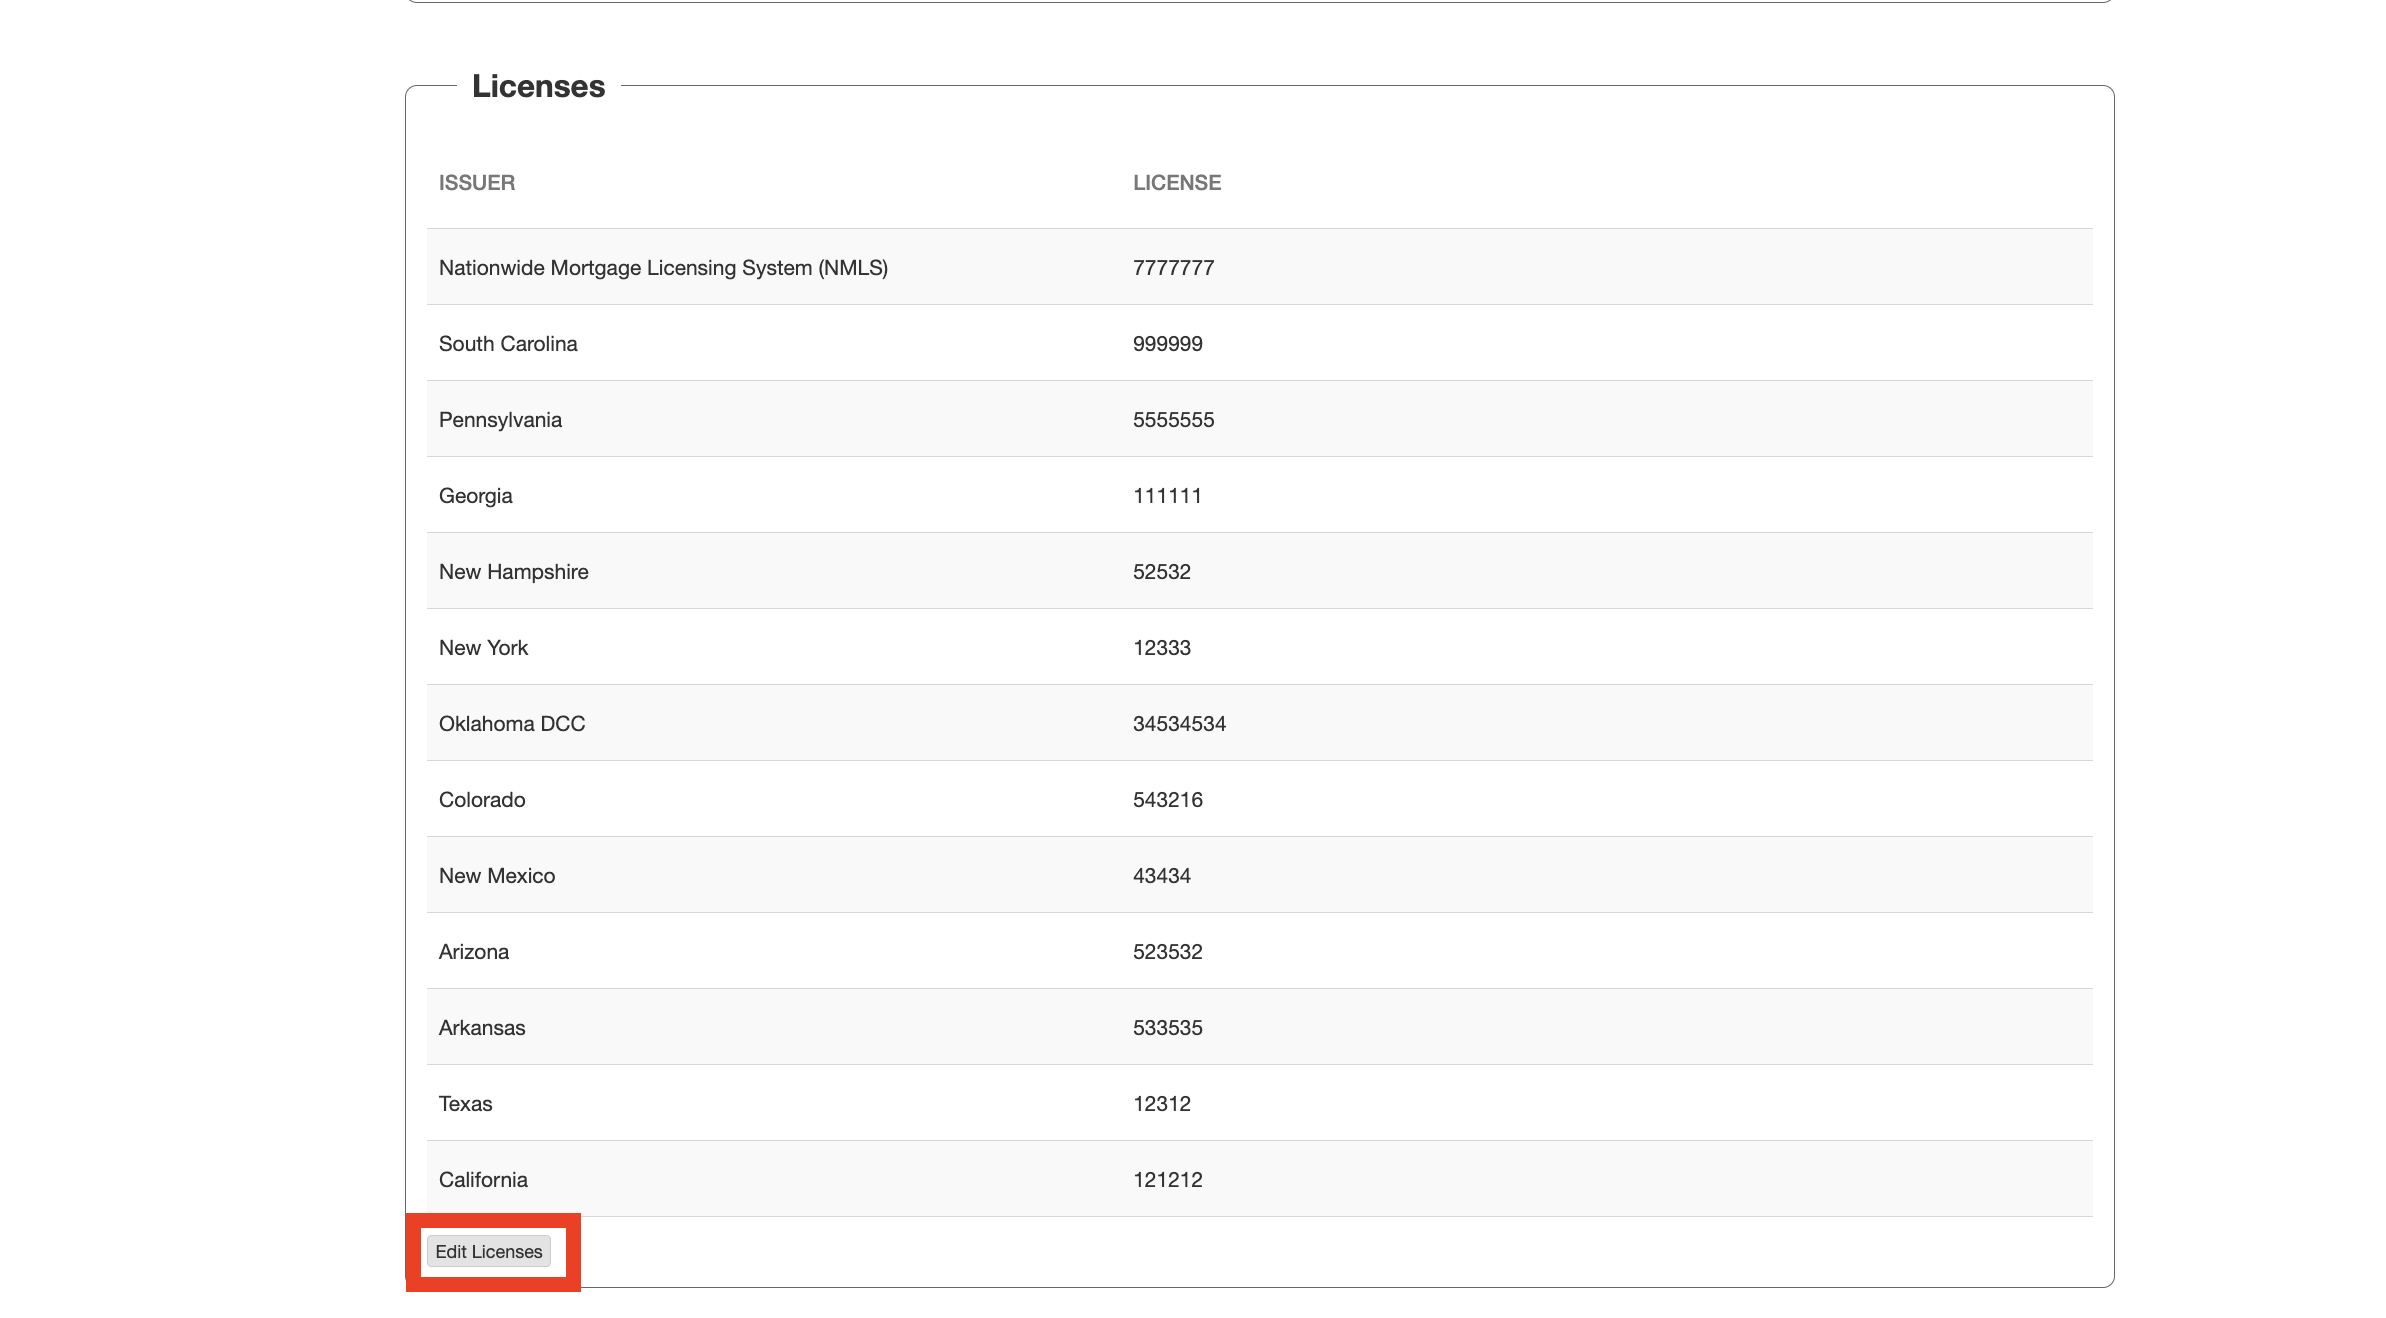Screen dimensions: 2386x1318
Task: Click the Arizona issuer cell
Action: 473,952
